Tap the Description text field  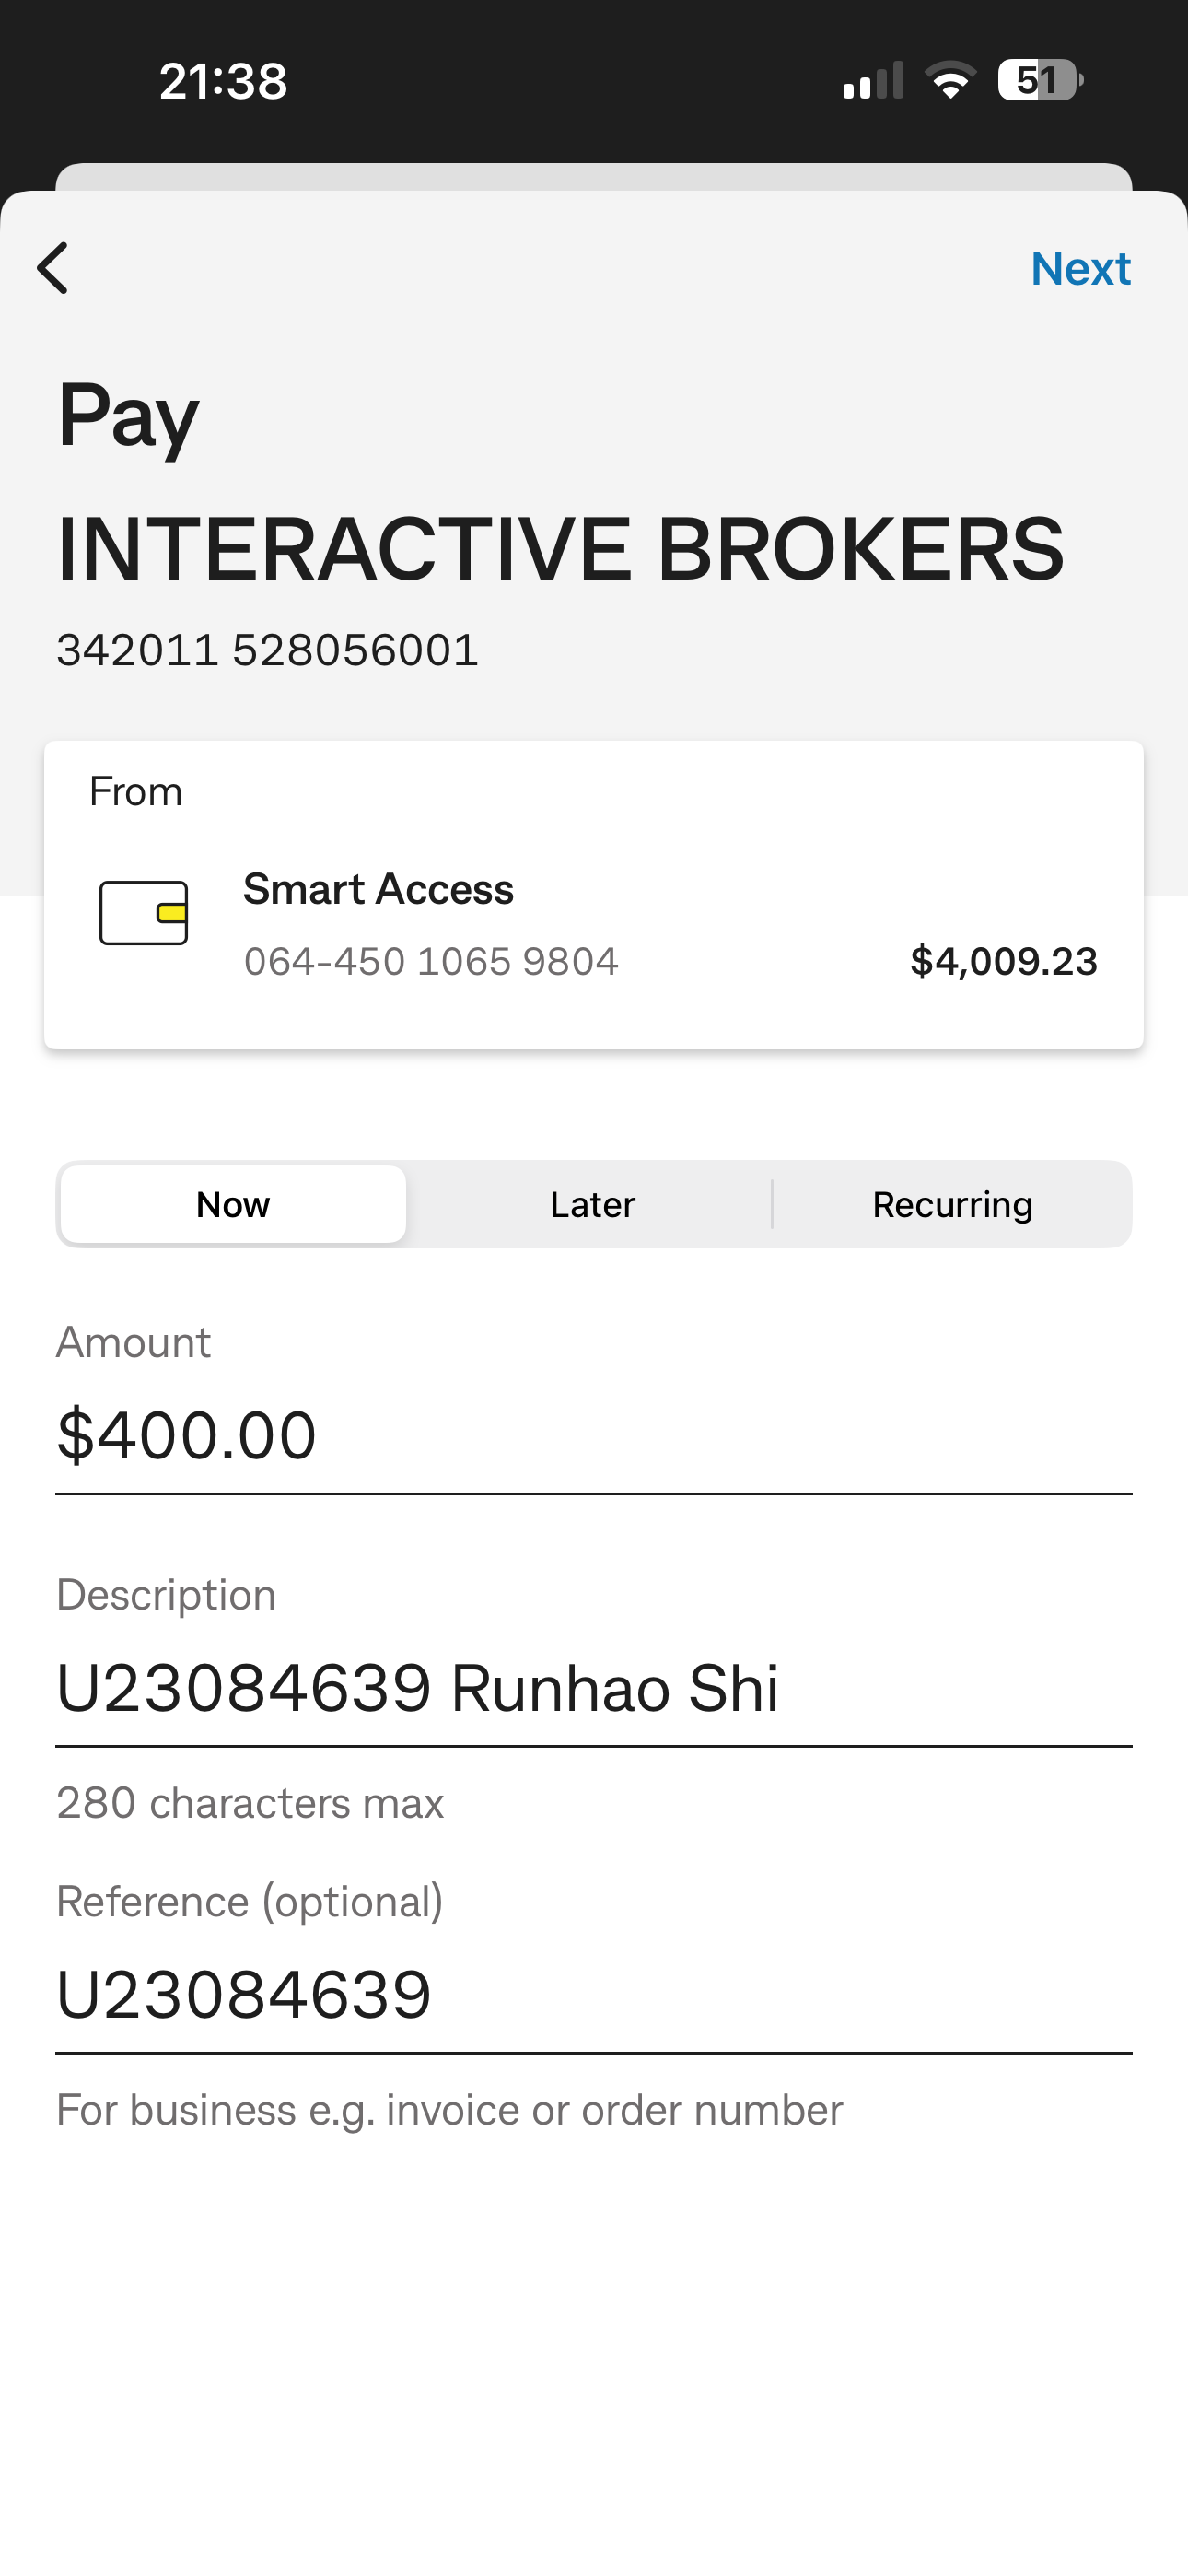pos(592,1688)
